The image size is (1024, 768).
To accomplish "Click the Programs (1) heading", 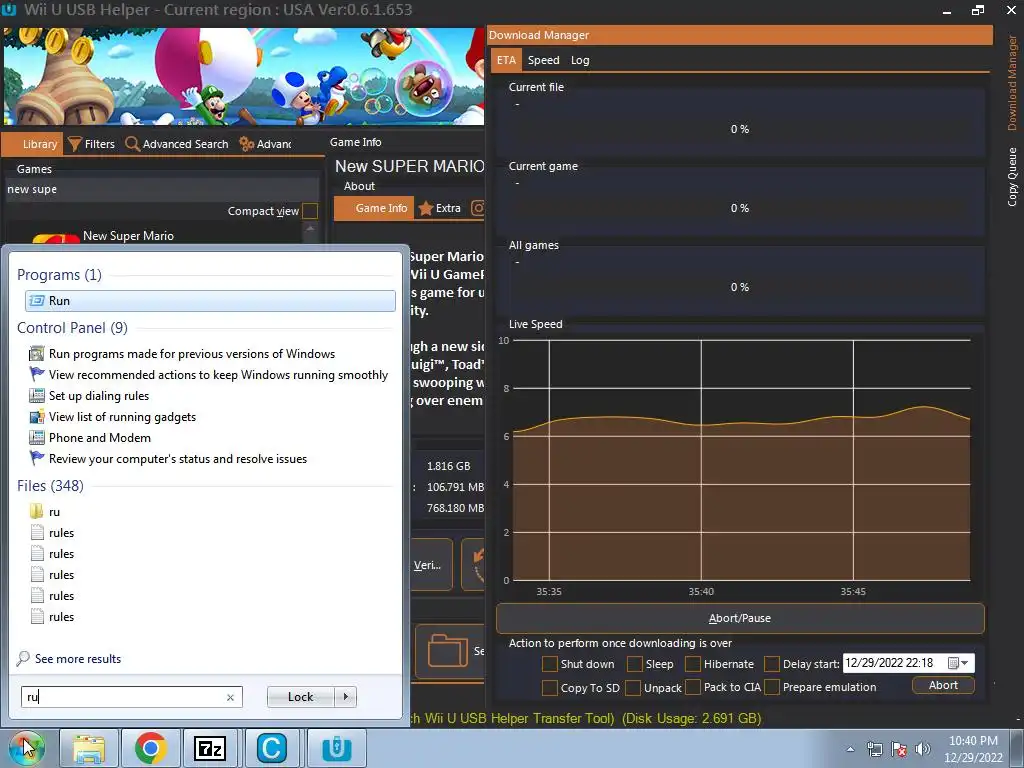I will (59, 275).
